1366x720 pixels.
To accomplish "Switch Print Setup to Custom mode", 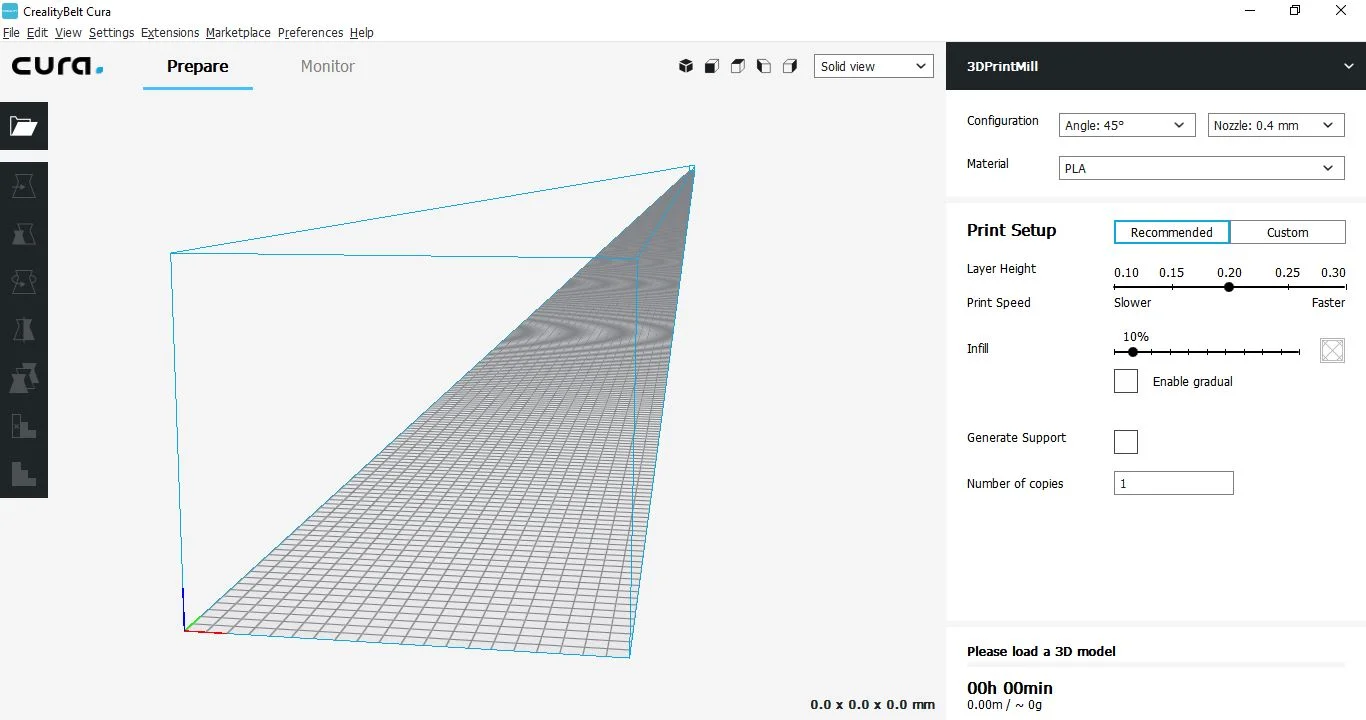I will 1288,232.
